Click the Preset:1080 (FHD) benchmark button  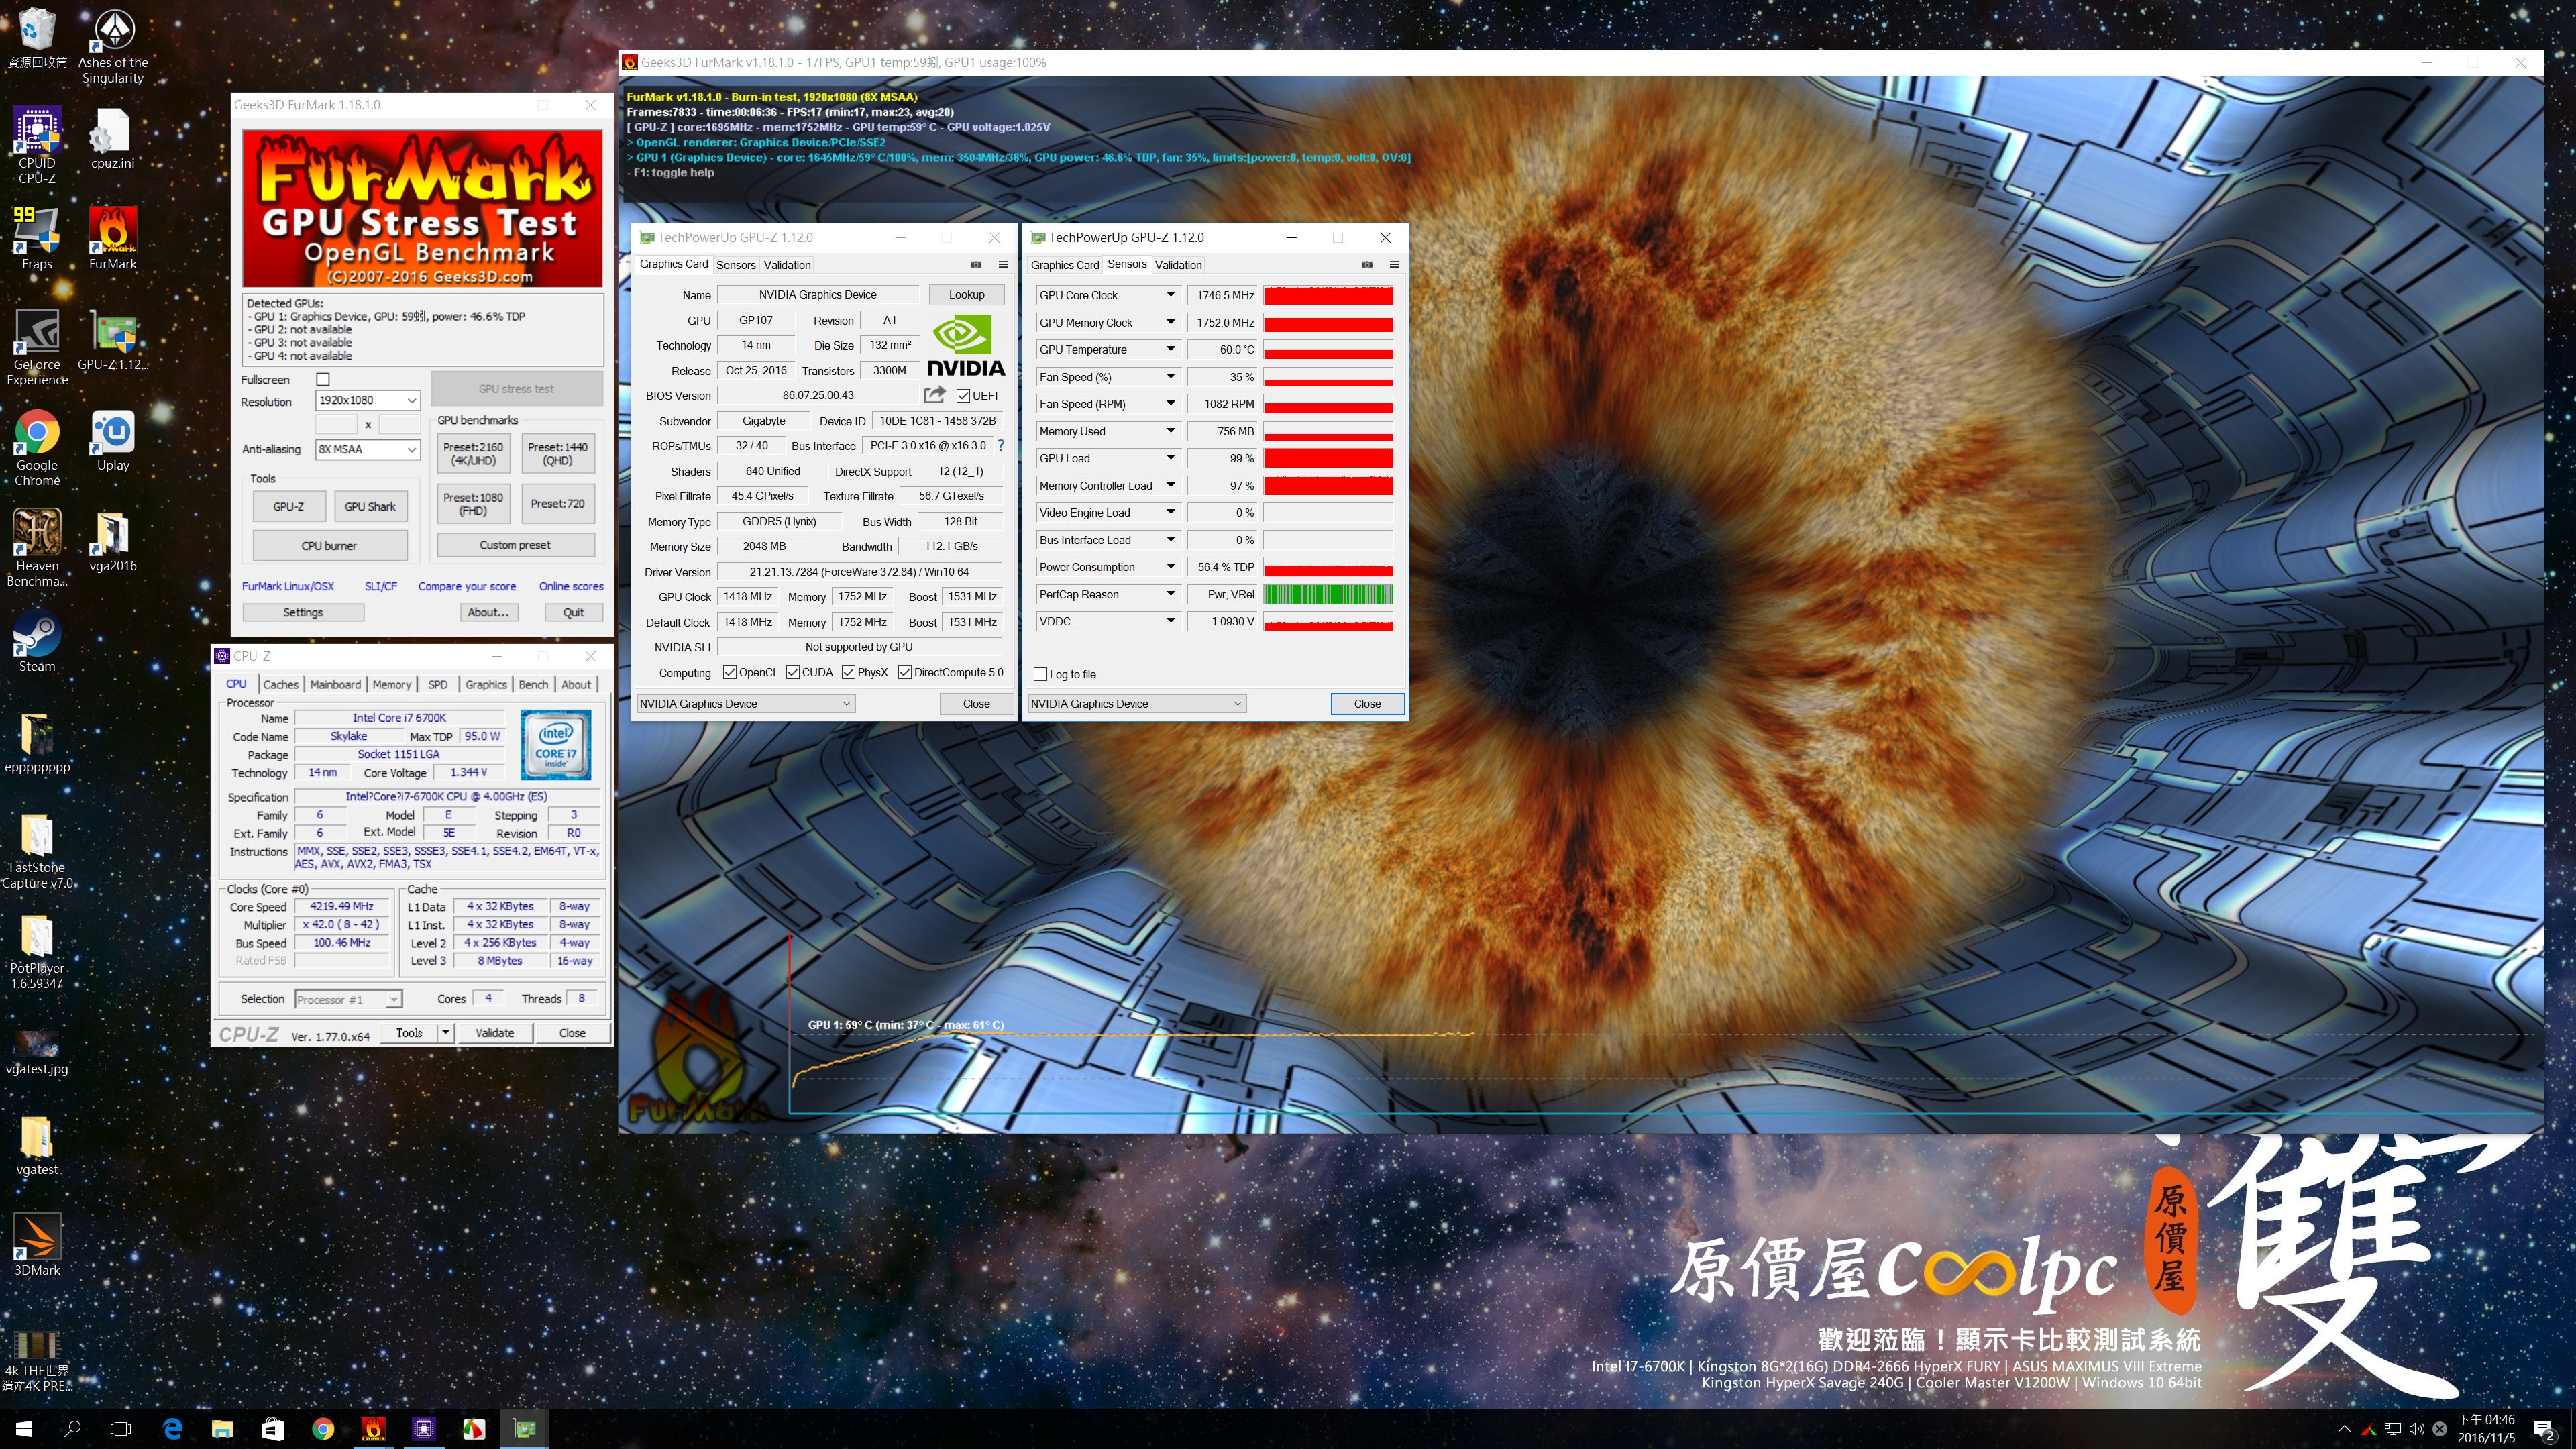(473, 504)
